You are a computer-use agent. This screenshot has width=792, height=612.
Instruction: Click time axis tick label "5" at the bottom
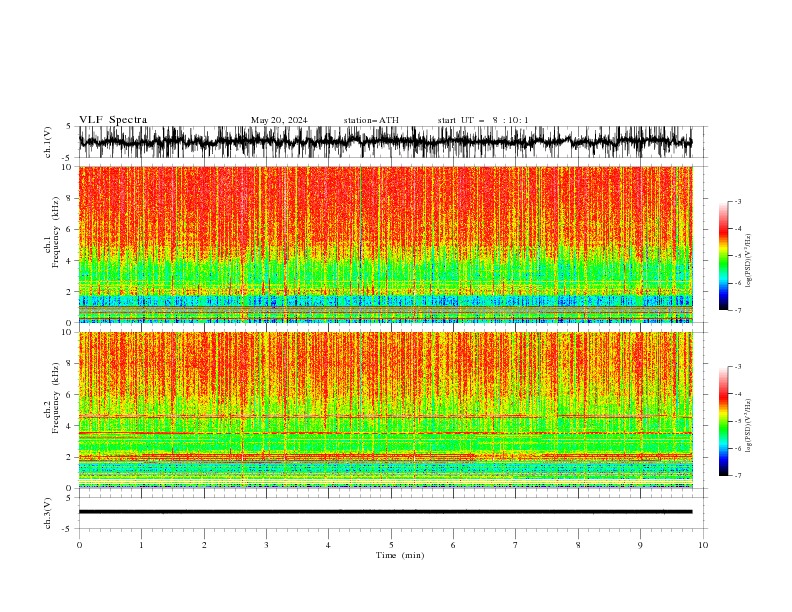(391, 545)
